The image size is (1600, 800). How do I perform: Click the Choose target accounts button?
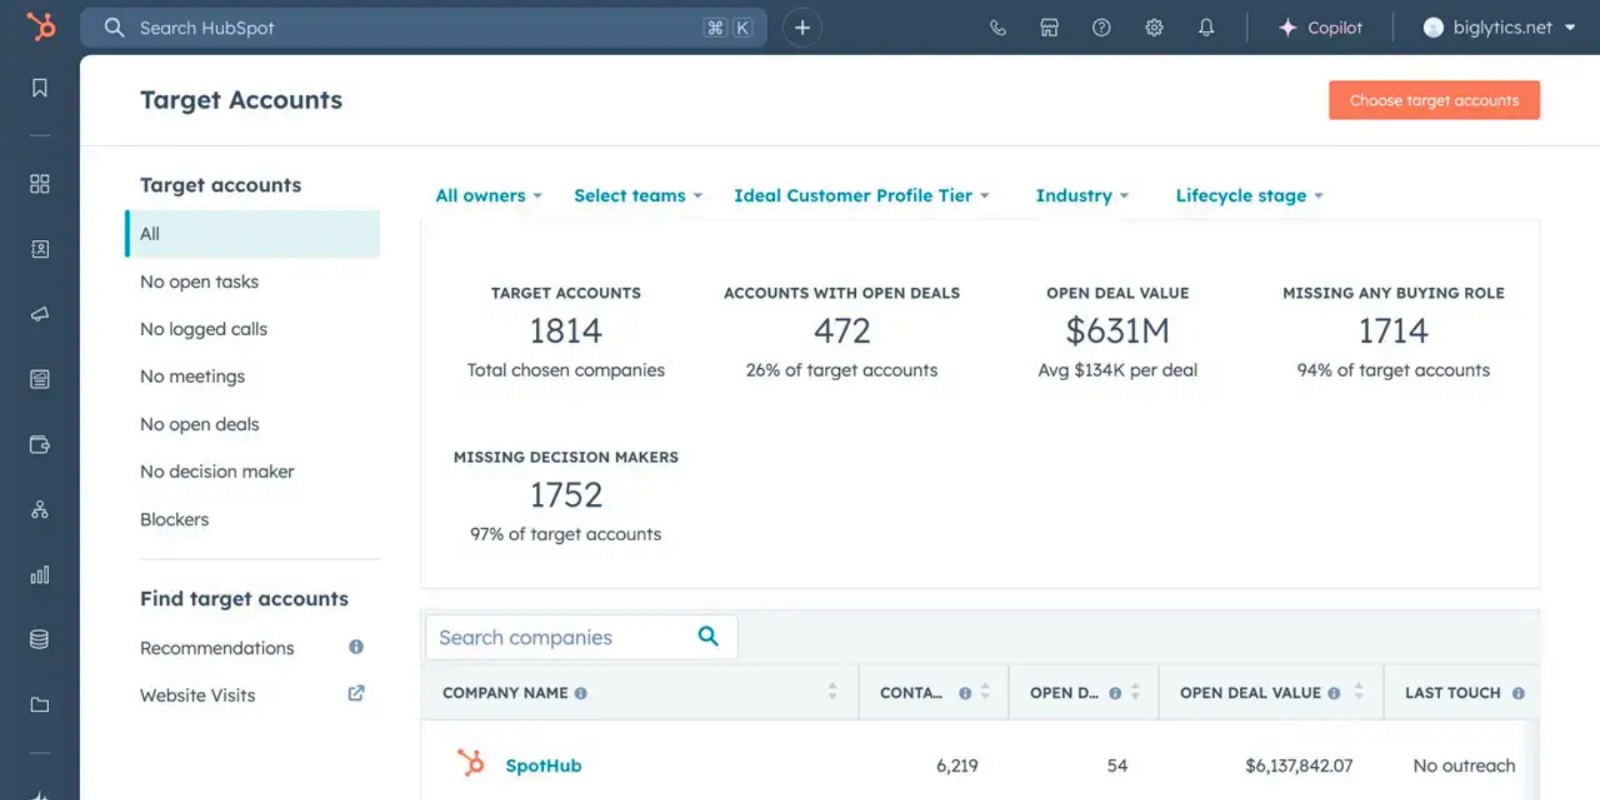pyautogui.click(x=1434, y=100)
